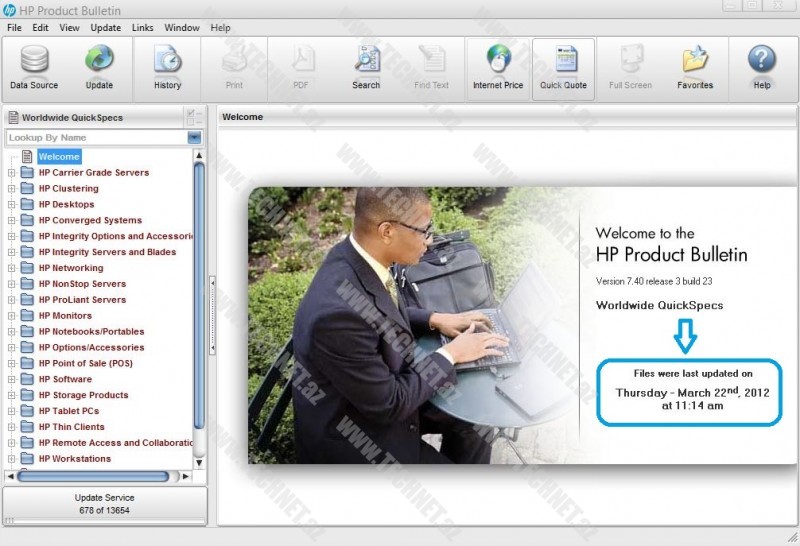
Task: Click the Lookup By Name input field
Action: tap(97, 137)
